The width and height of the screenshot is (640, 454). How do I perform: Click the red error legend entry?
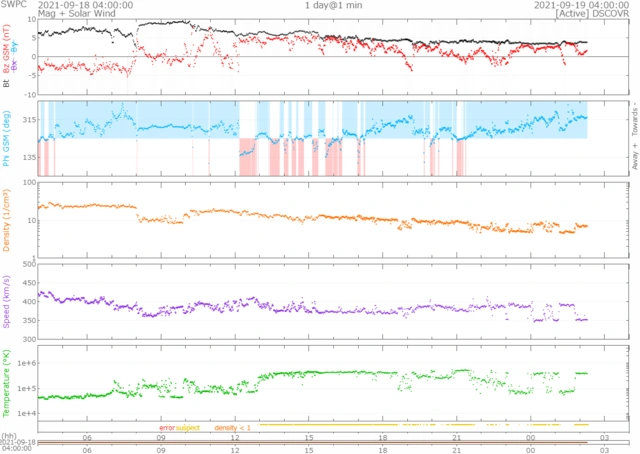[166, 427]
